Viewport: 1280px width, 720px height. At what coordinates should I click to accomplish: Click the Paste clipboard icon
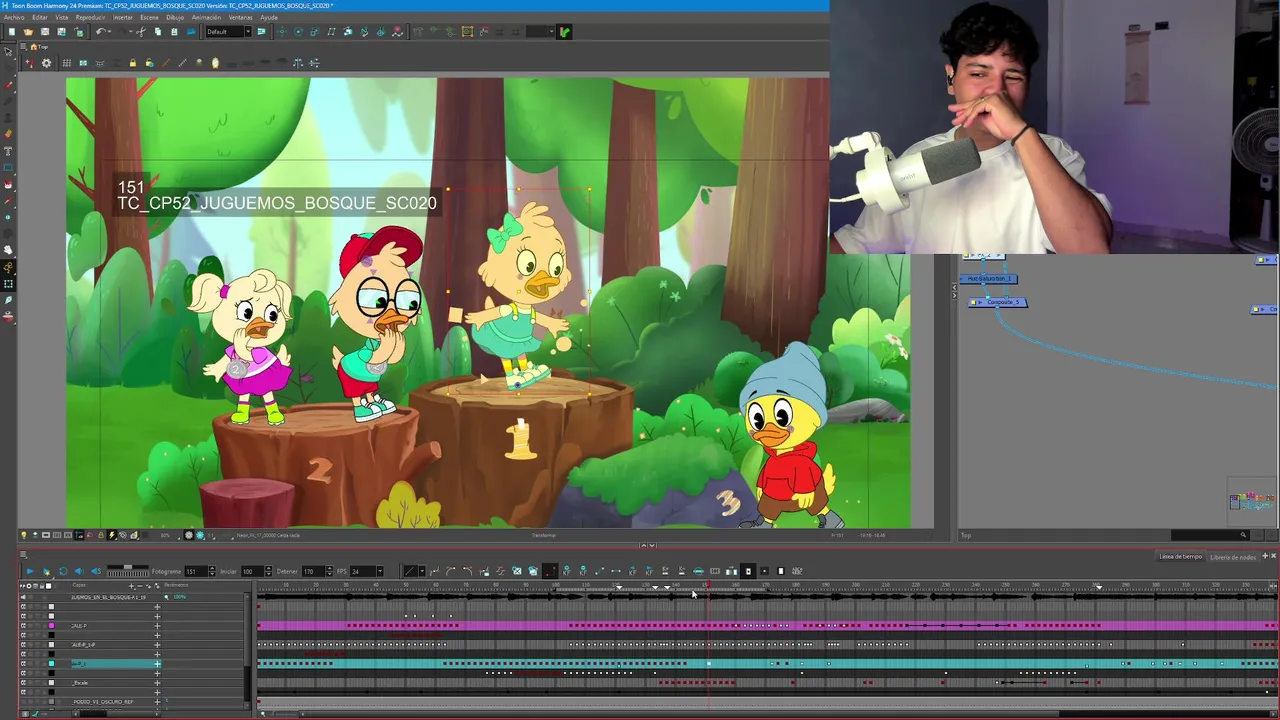pyautogui.click(x=174, y=32)
